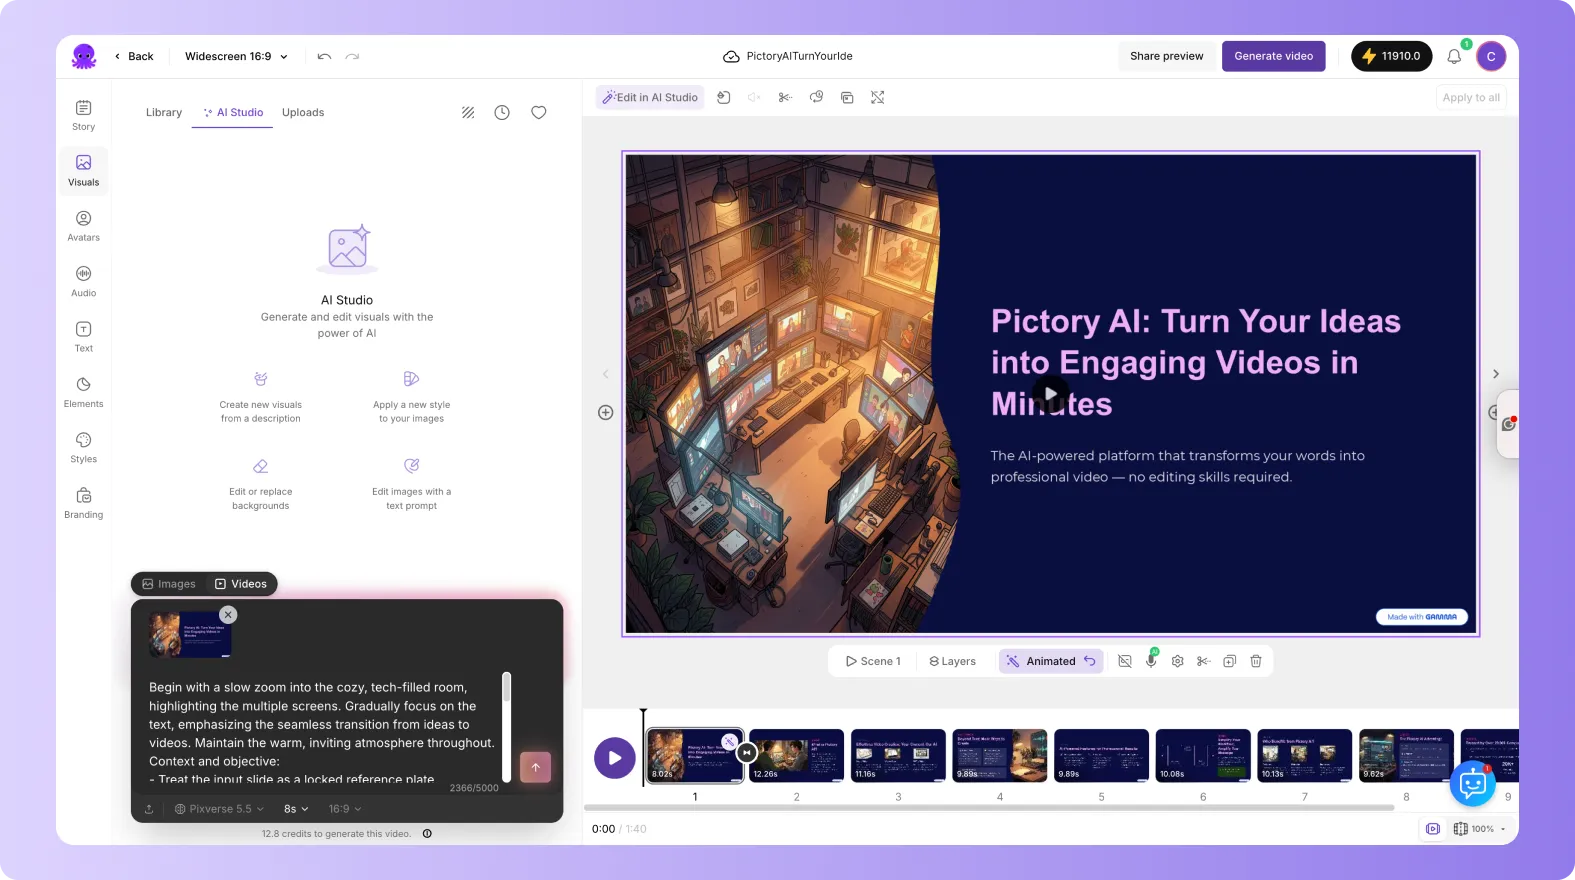Screen dimensions: 1575x880
Task: Switch generation mode to Images
Action: click(169, 584)
